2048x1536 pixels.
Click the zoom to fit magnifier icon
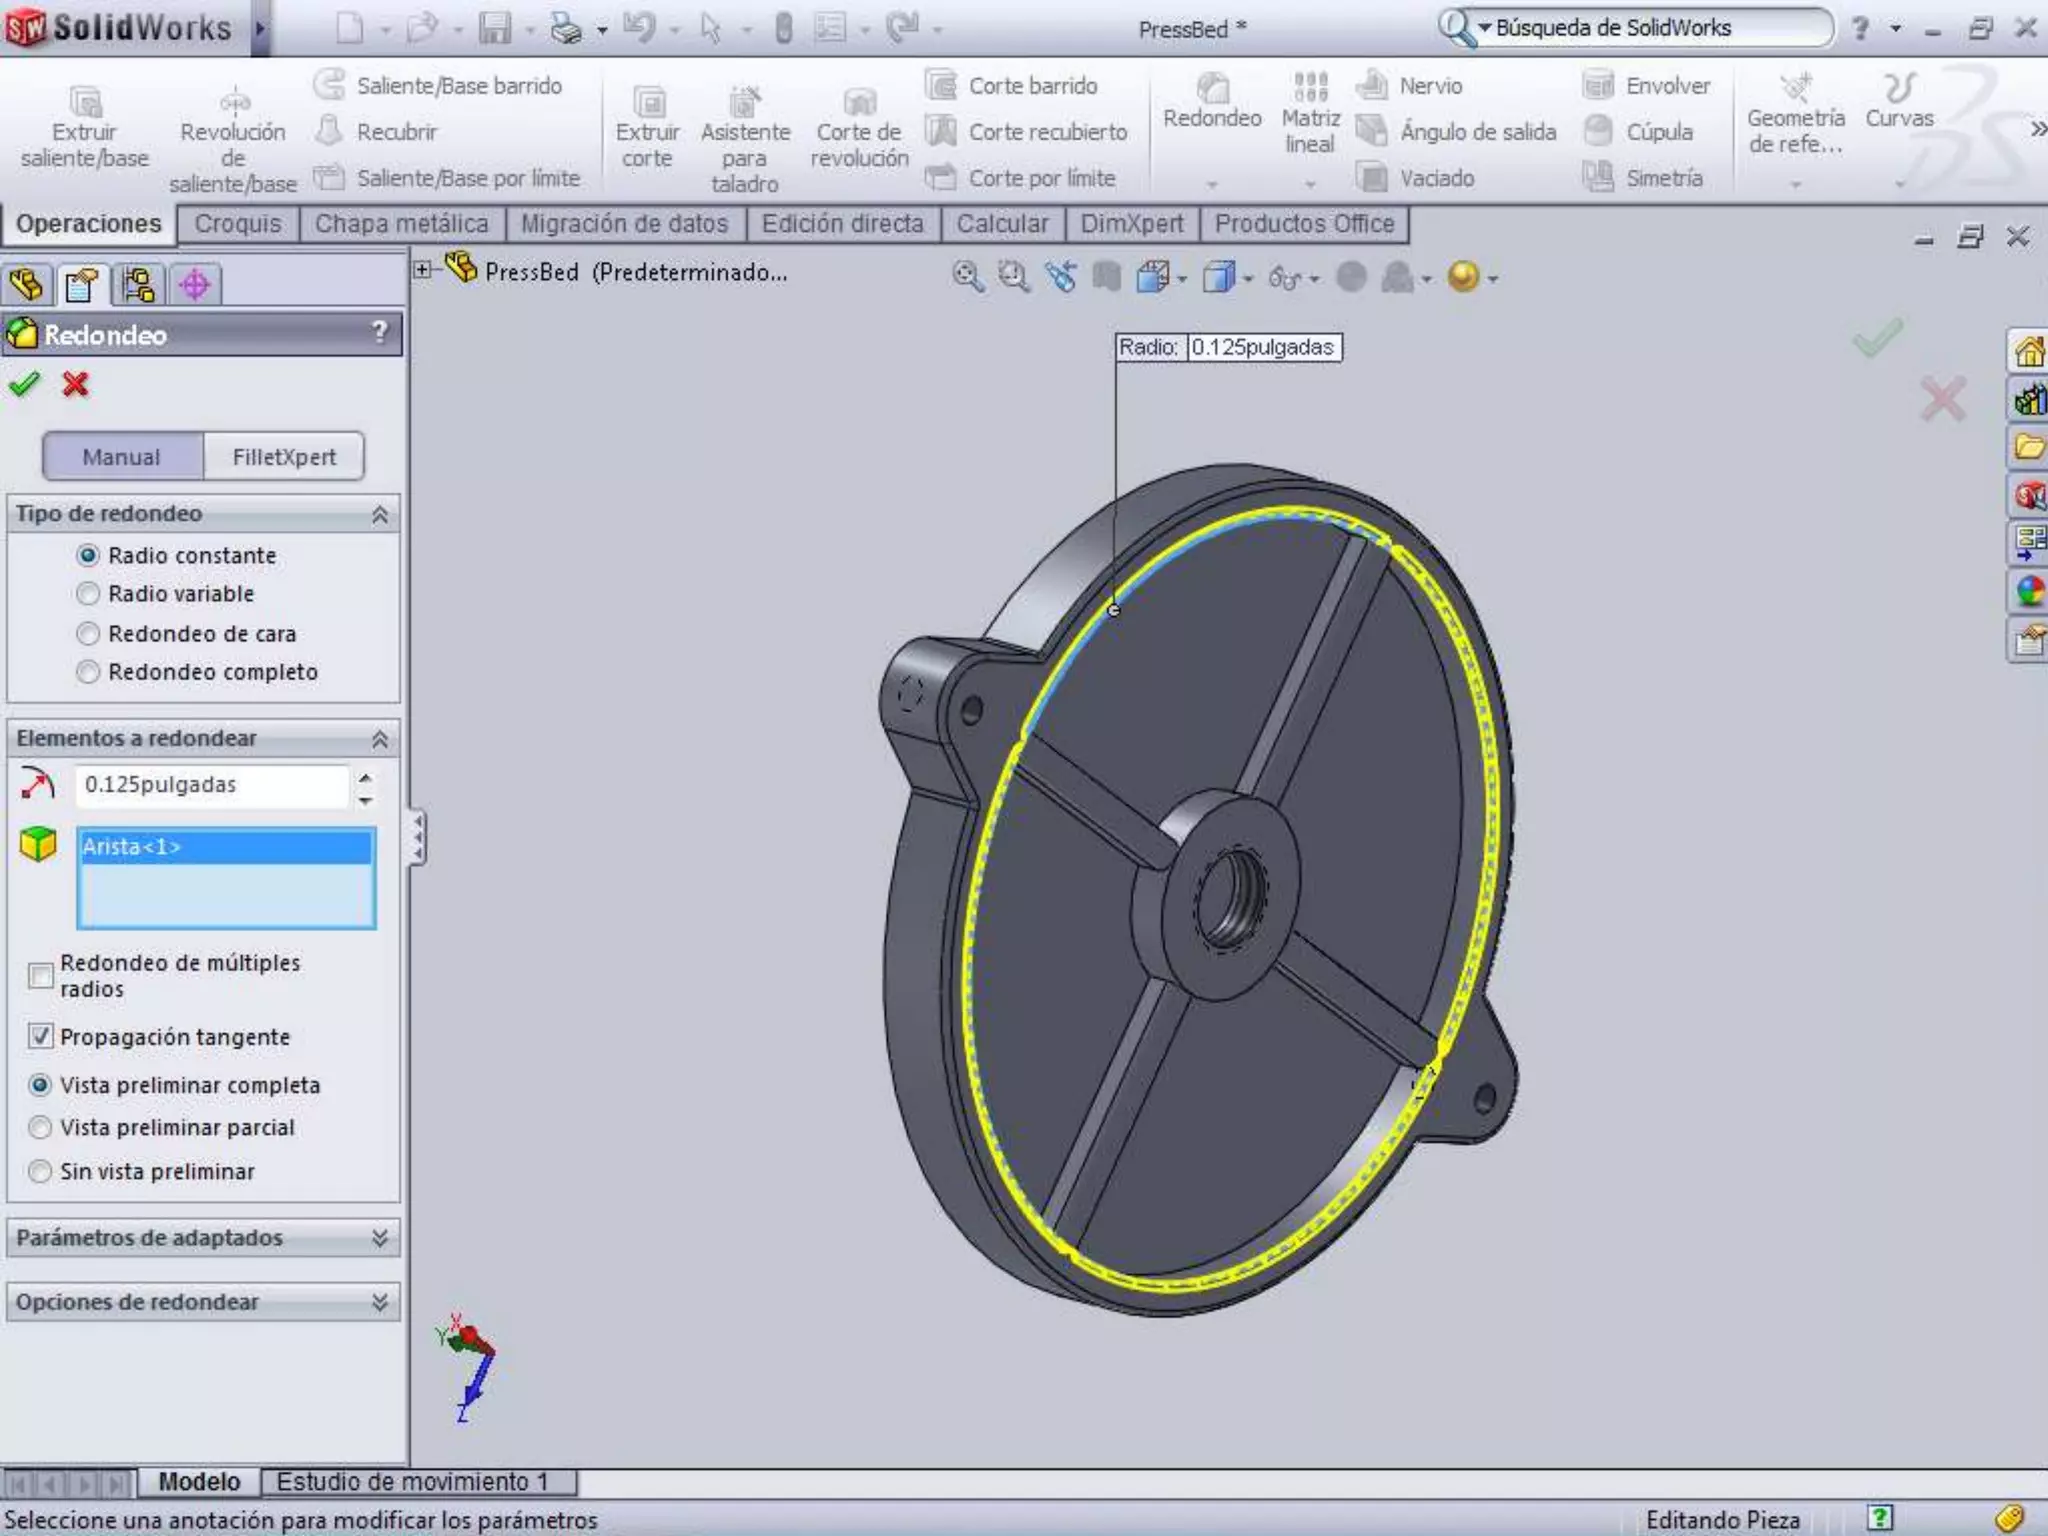coord(967,277)
